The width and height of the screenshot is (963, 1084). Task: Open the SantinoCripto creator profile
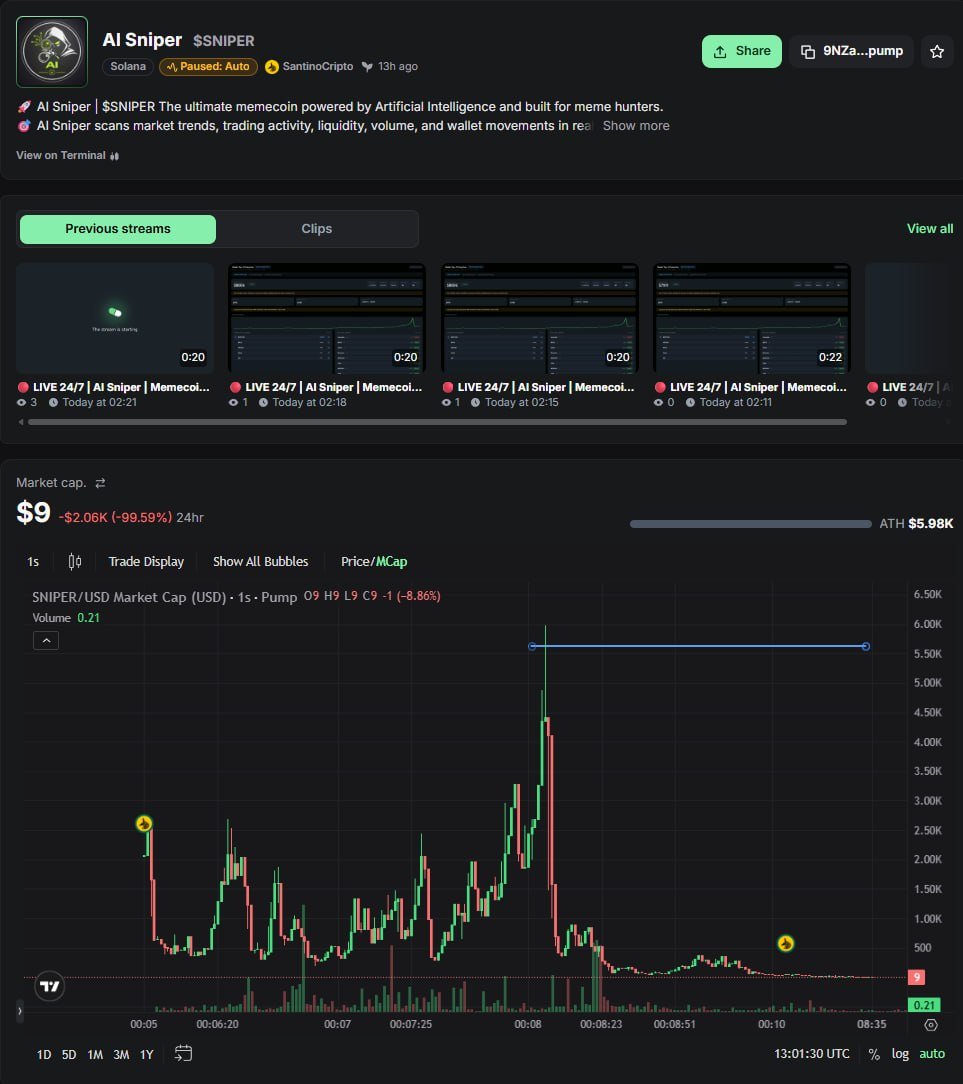[x=309, y=66]
